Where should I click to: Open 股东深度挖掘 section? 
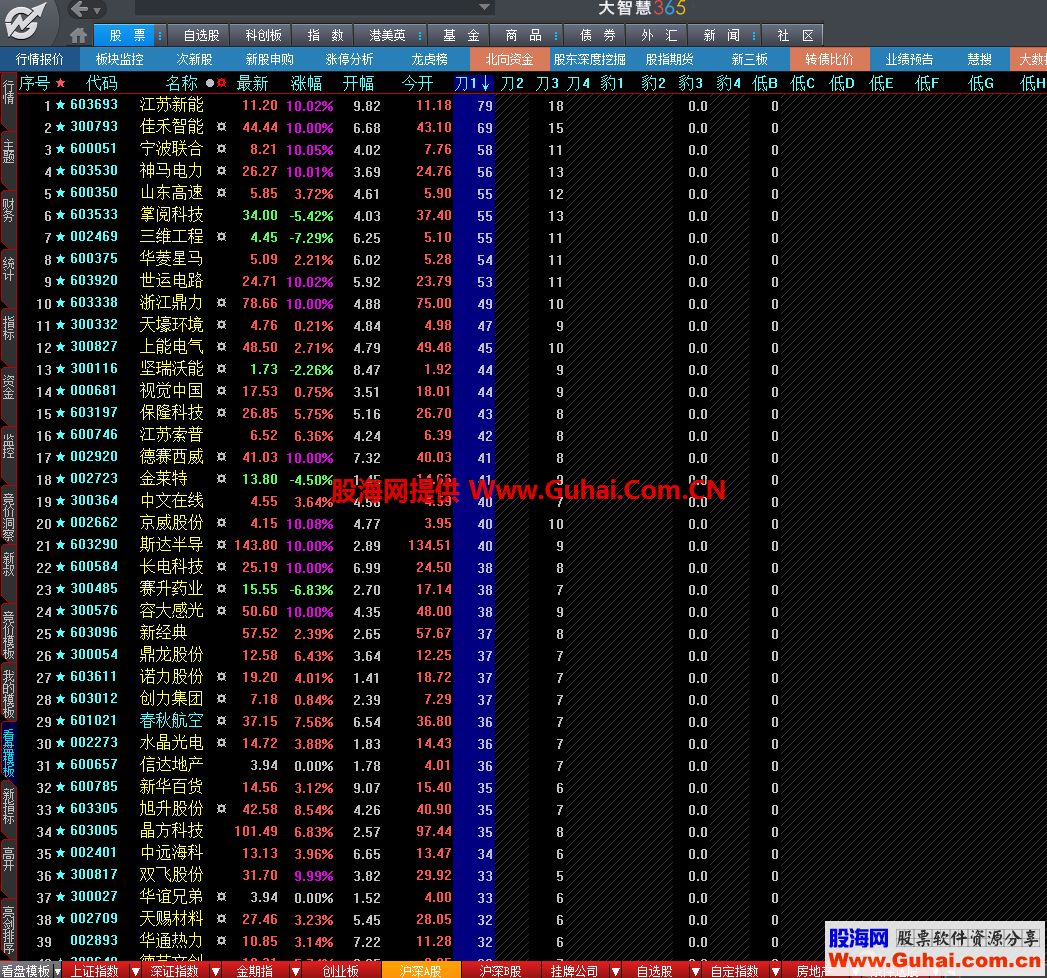[x=589, y=59]
